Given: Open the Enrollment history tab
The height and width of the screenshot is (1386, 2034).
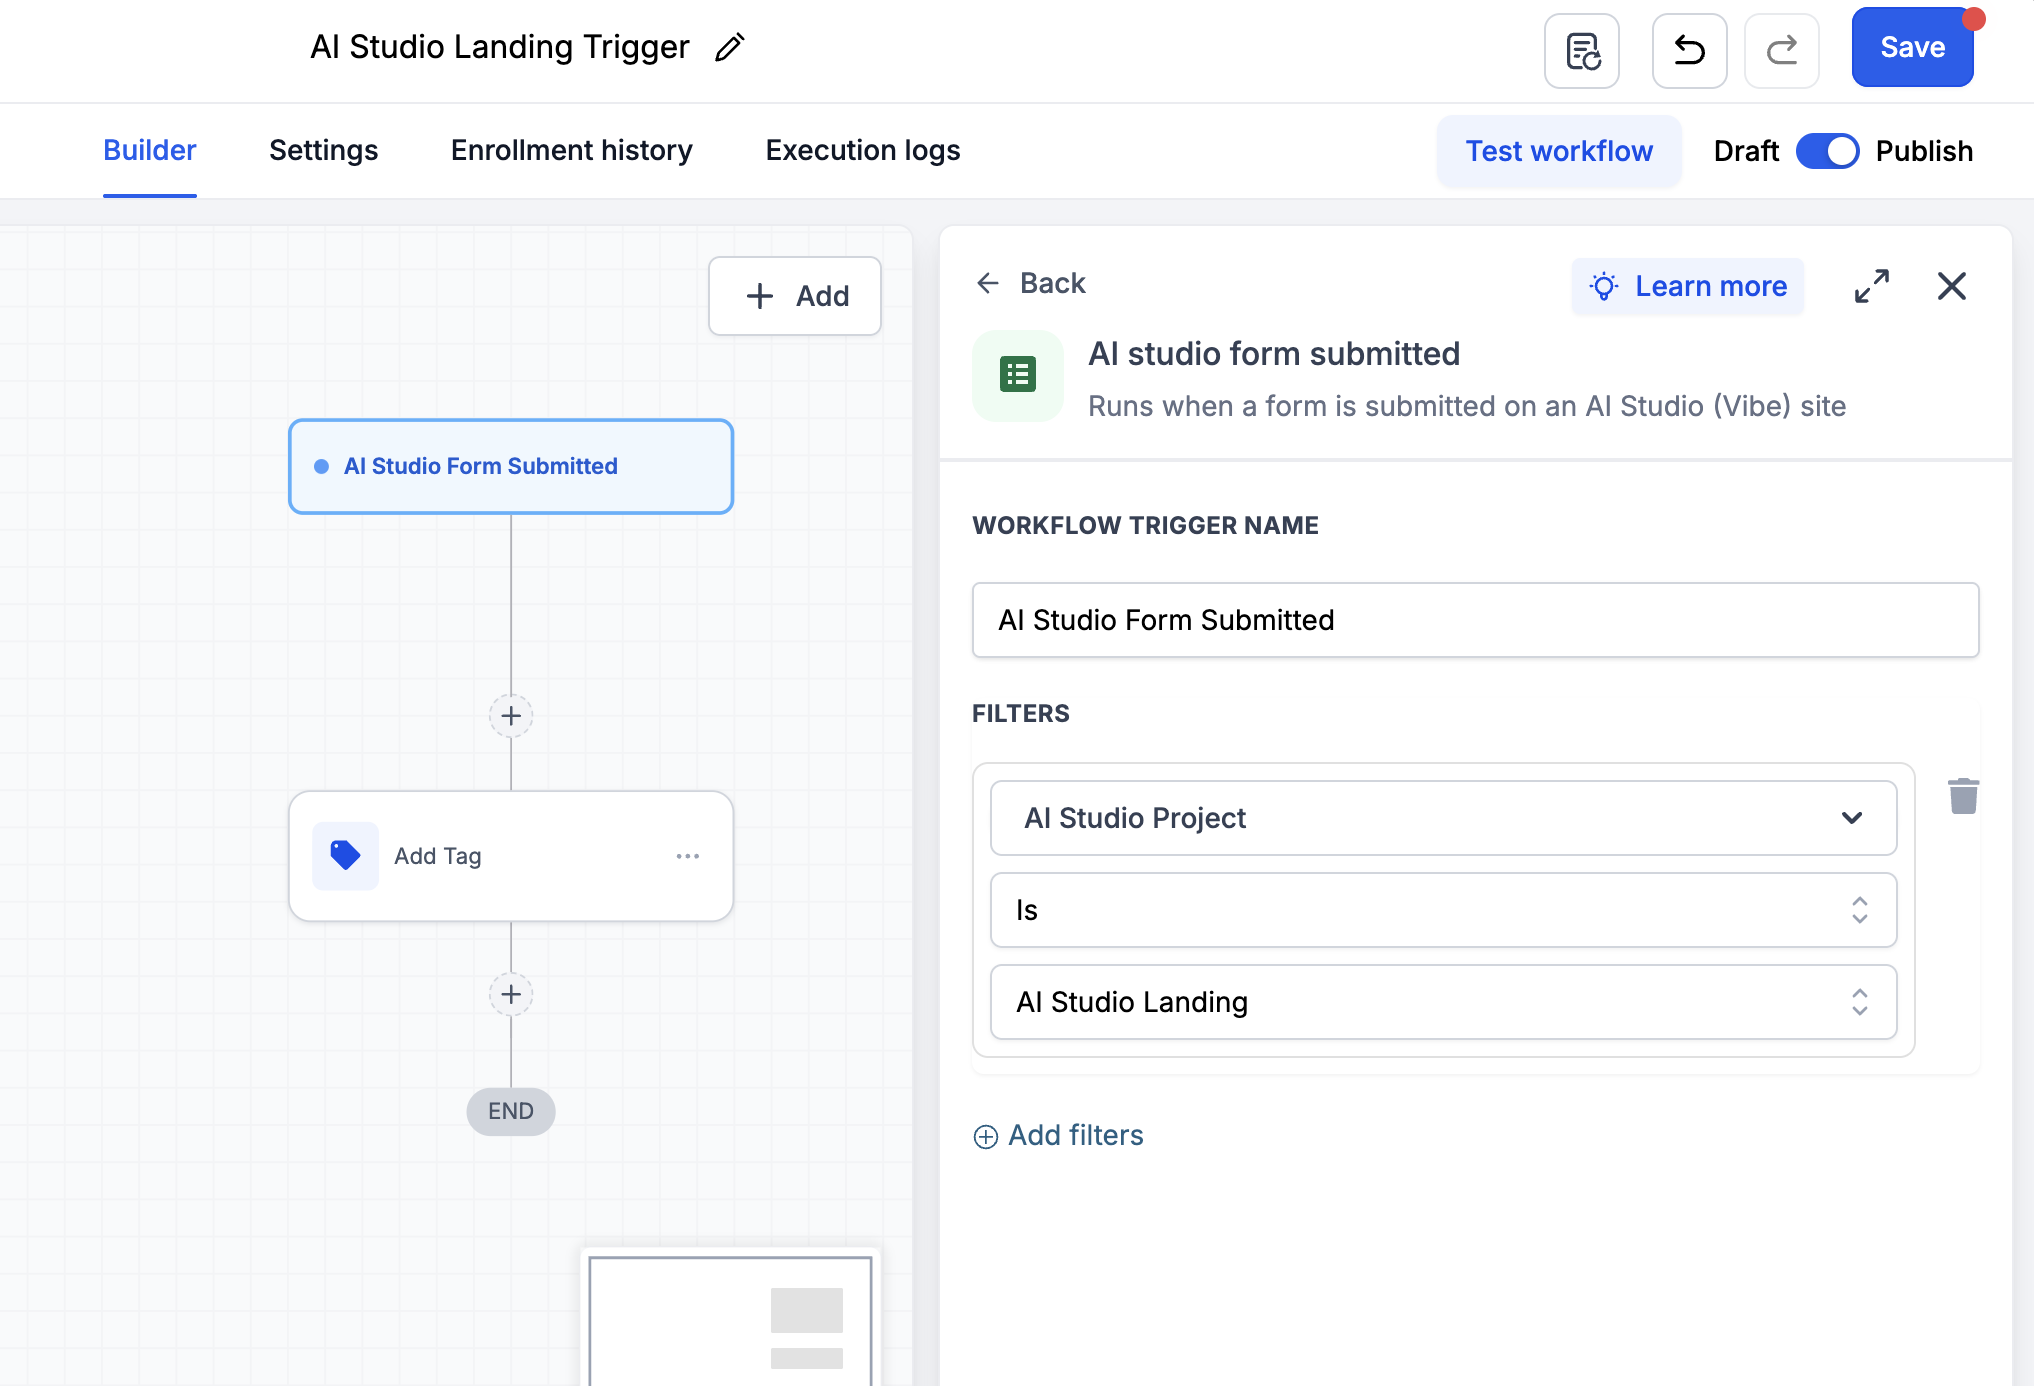Looking at the screenshot, I should 571,150.
